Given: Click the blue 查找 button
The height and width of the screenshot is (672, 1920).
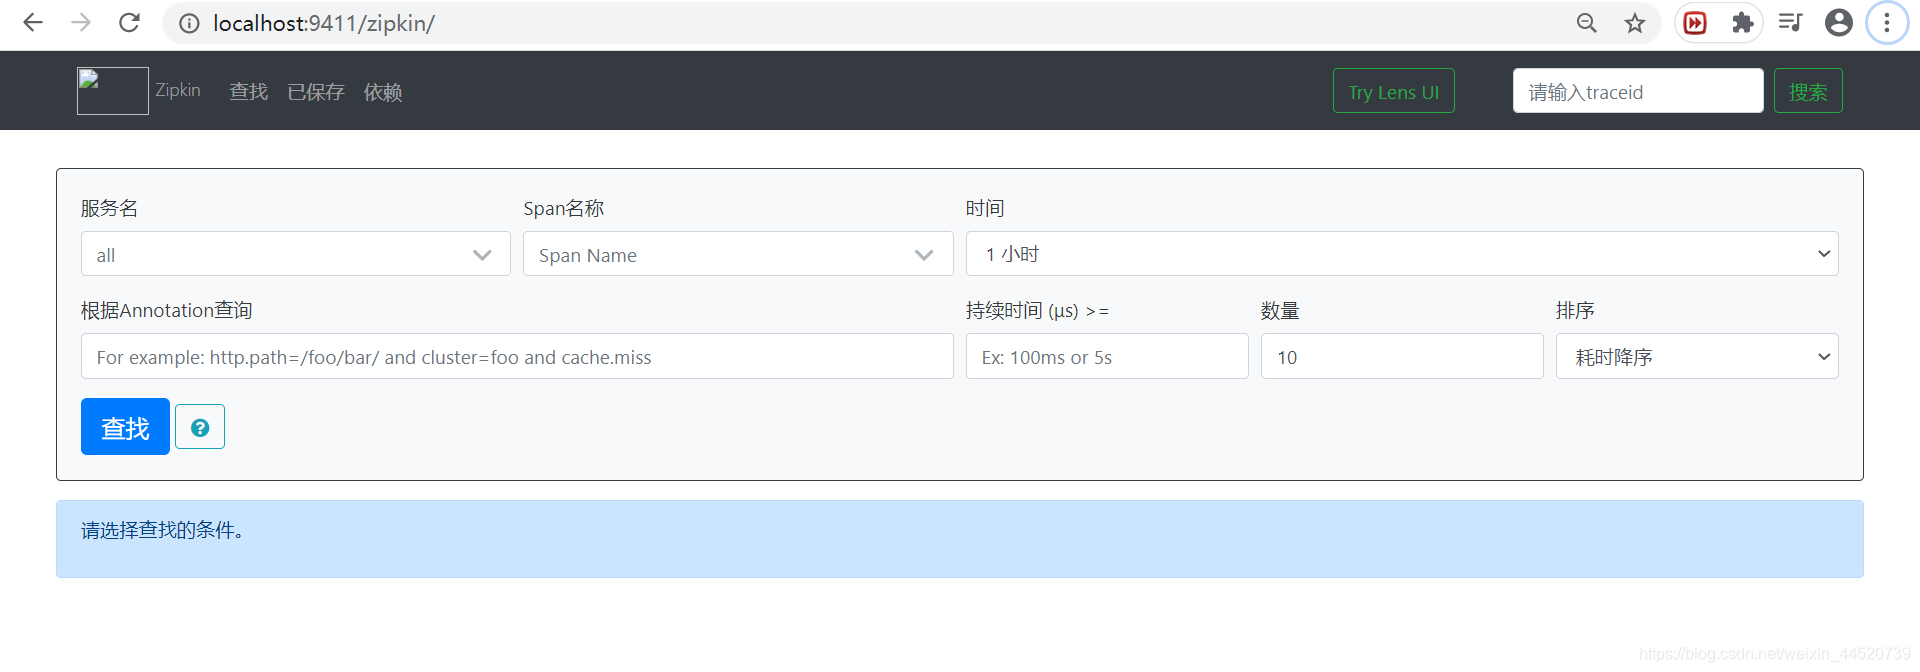Looking at the screenshot, I should point(125,427).
